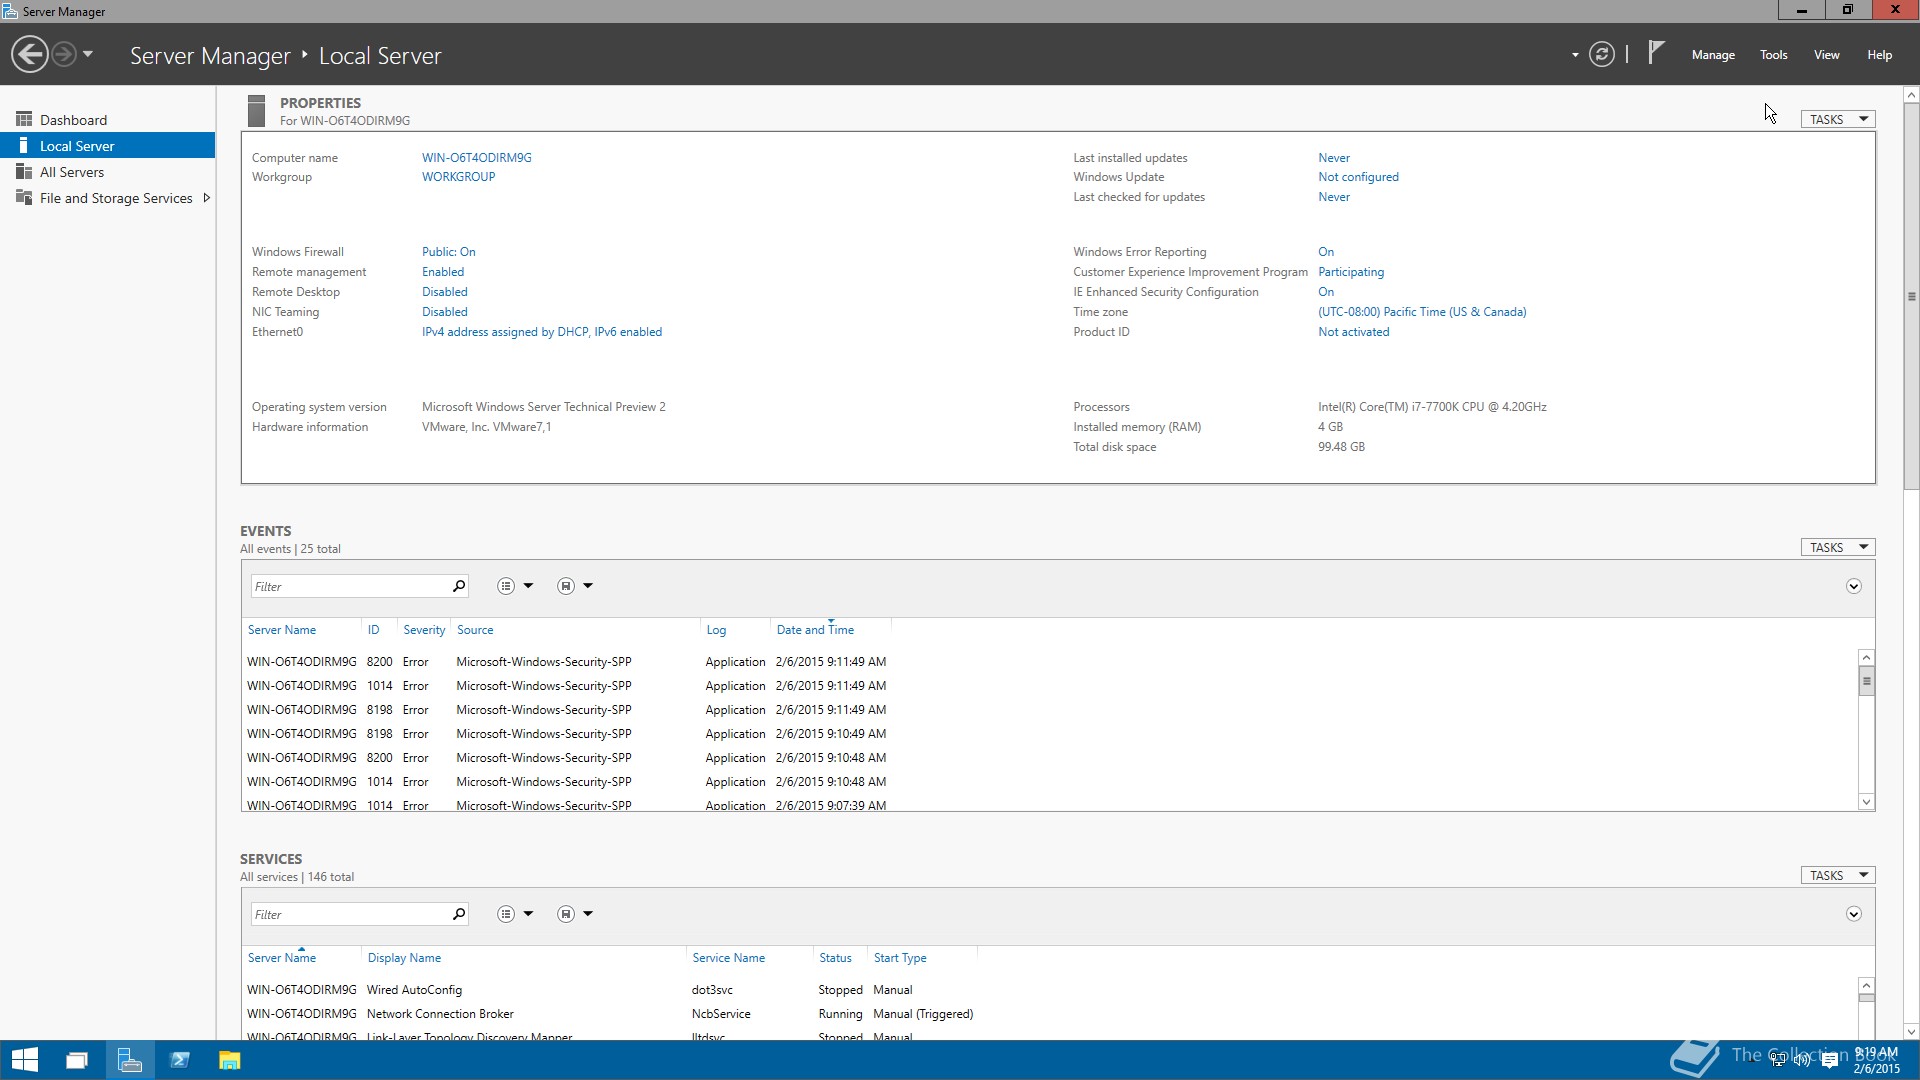Expand the Services filter chevron

(1853, 915)
